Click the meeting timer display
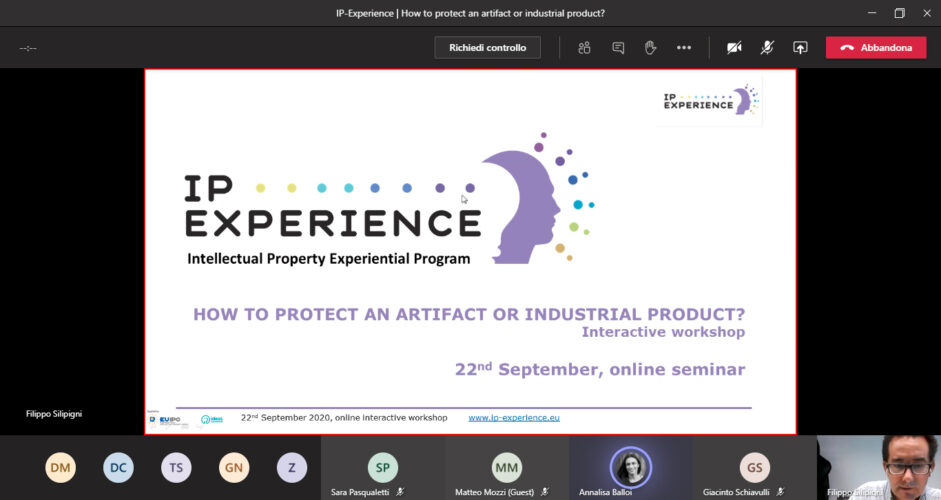The image size is (941, 500). pos(28,48)
